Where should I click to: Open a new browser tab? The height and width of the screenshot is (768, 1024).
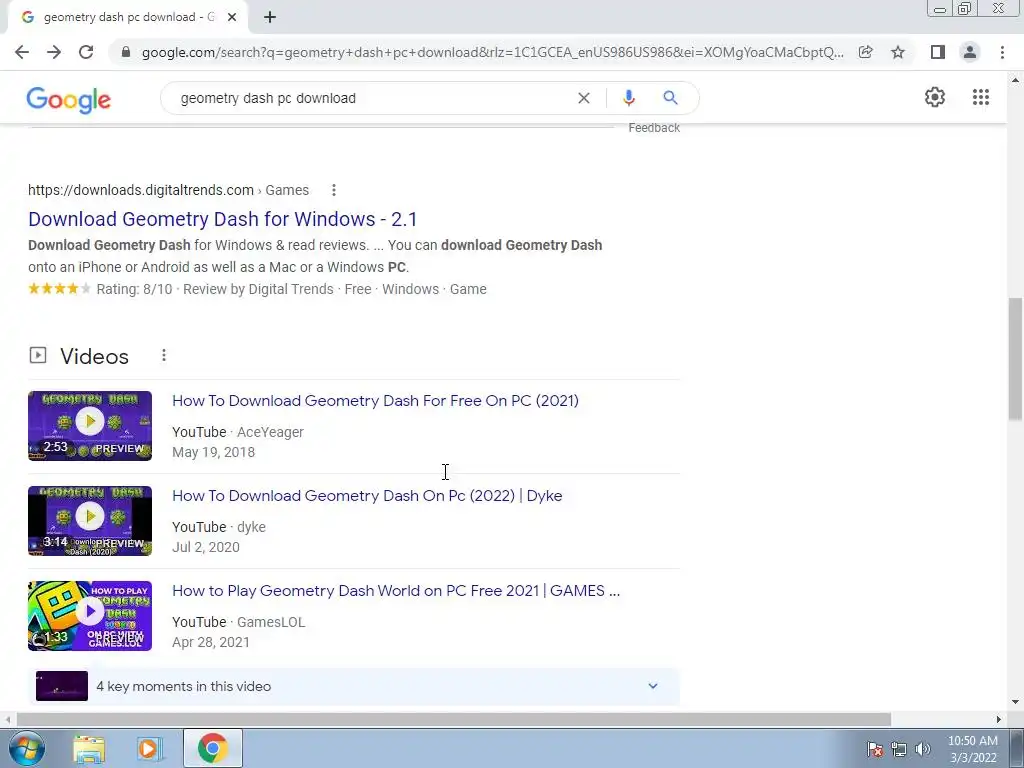coord(270,17)
